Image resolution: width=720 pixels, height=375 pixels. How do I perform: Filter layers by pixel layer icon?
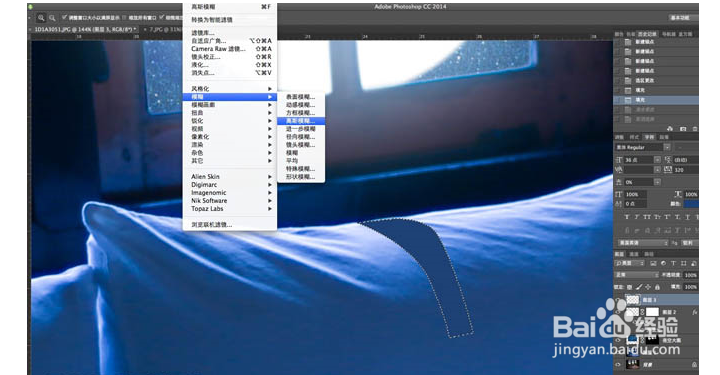coord(652,263)
